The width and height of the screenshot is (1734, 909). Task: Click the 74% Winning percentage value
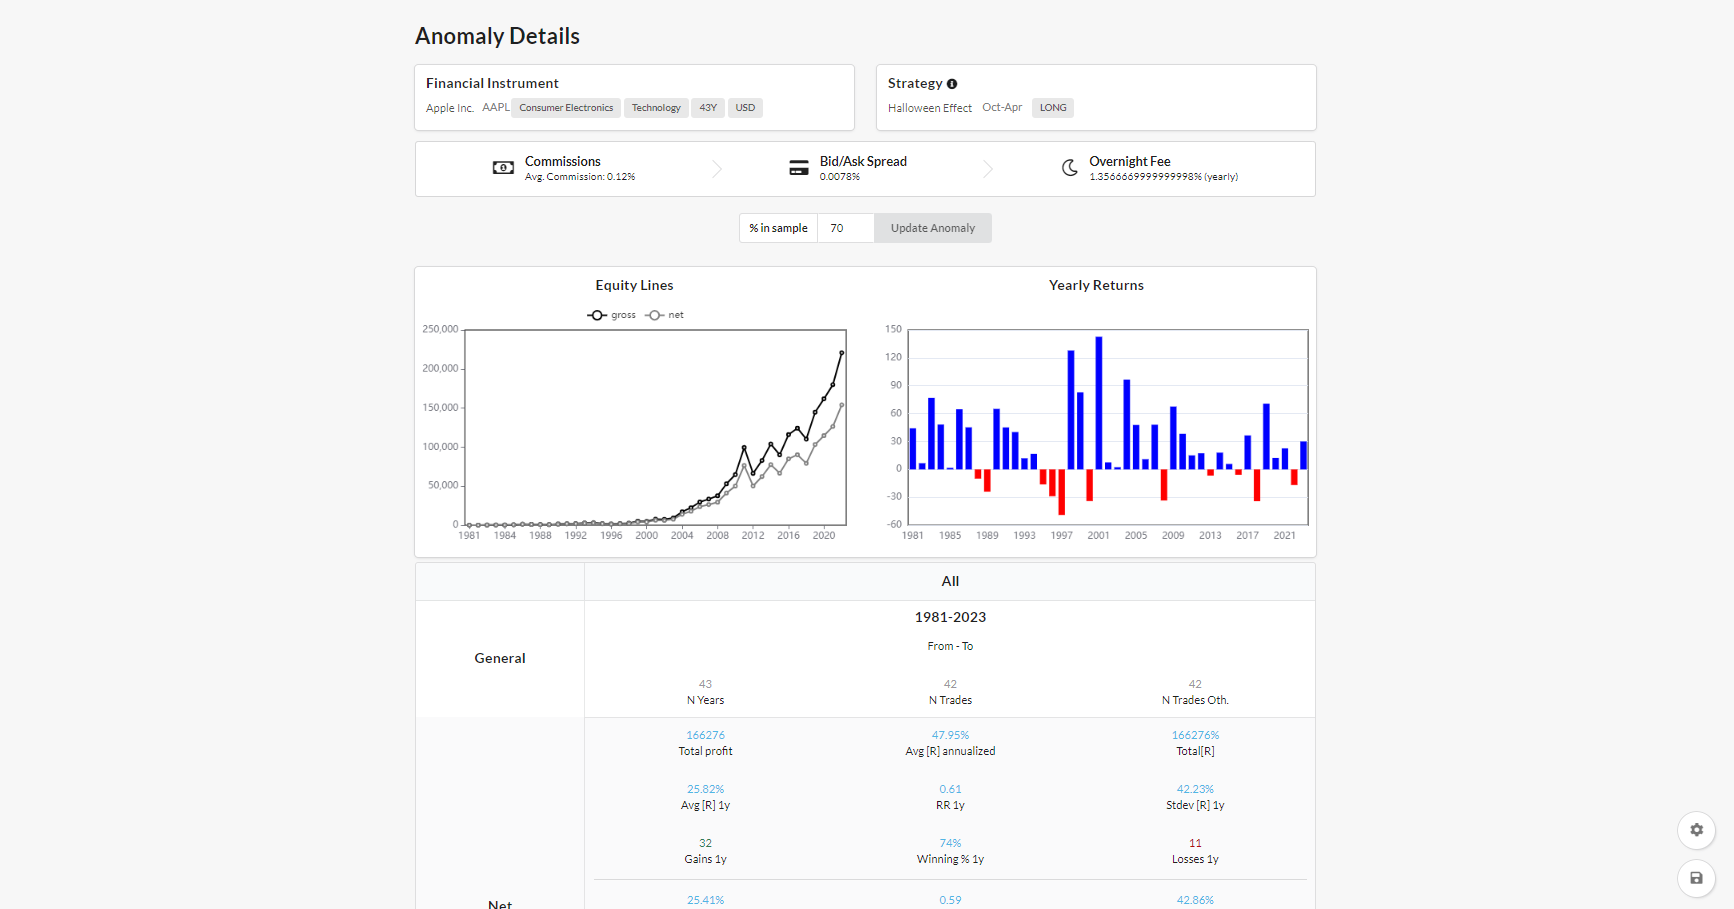pos(949,843)
